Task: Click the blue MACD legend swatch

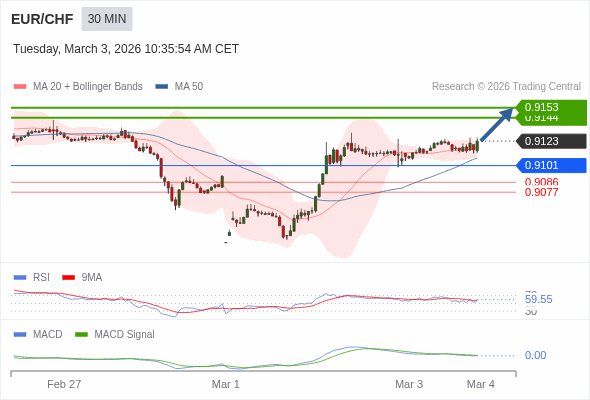Action: [x=20, y=335]
